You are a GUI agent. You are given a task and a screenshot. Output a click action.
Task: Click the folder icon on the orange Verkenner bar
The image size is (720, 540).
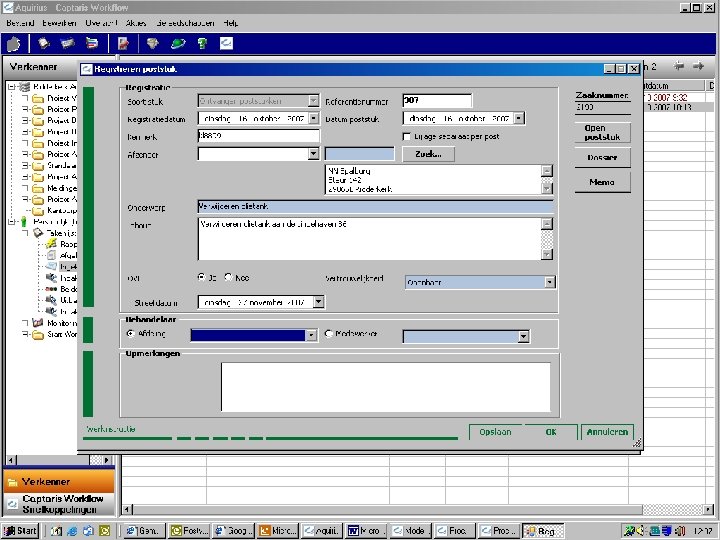coord(12,482)
